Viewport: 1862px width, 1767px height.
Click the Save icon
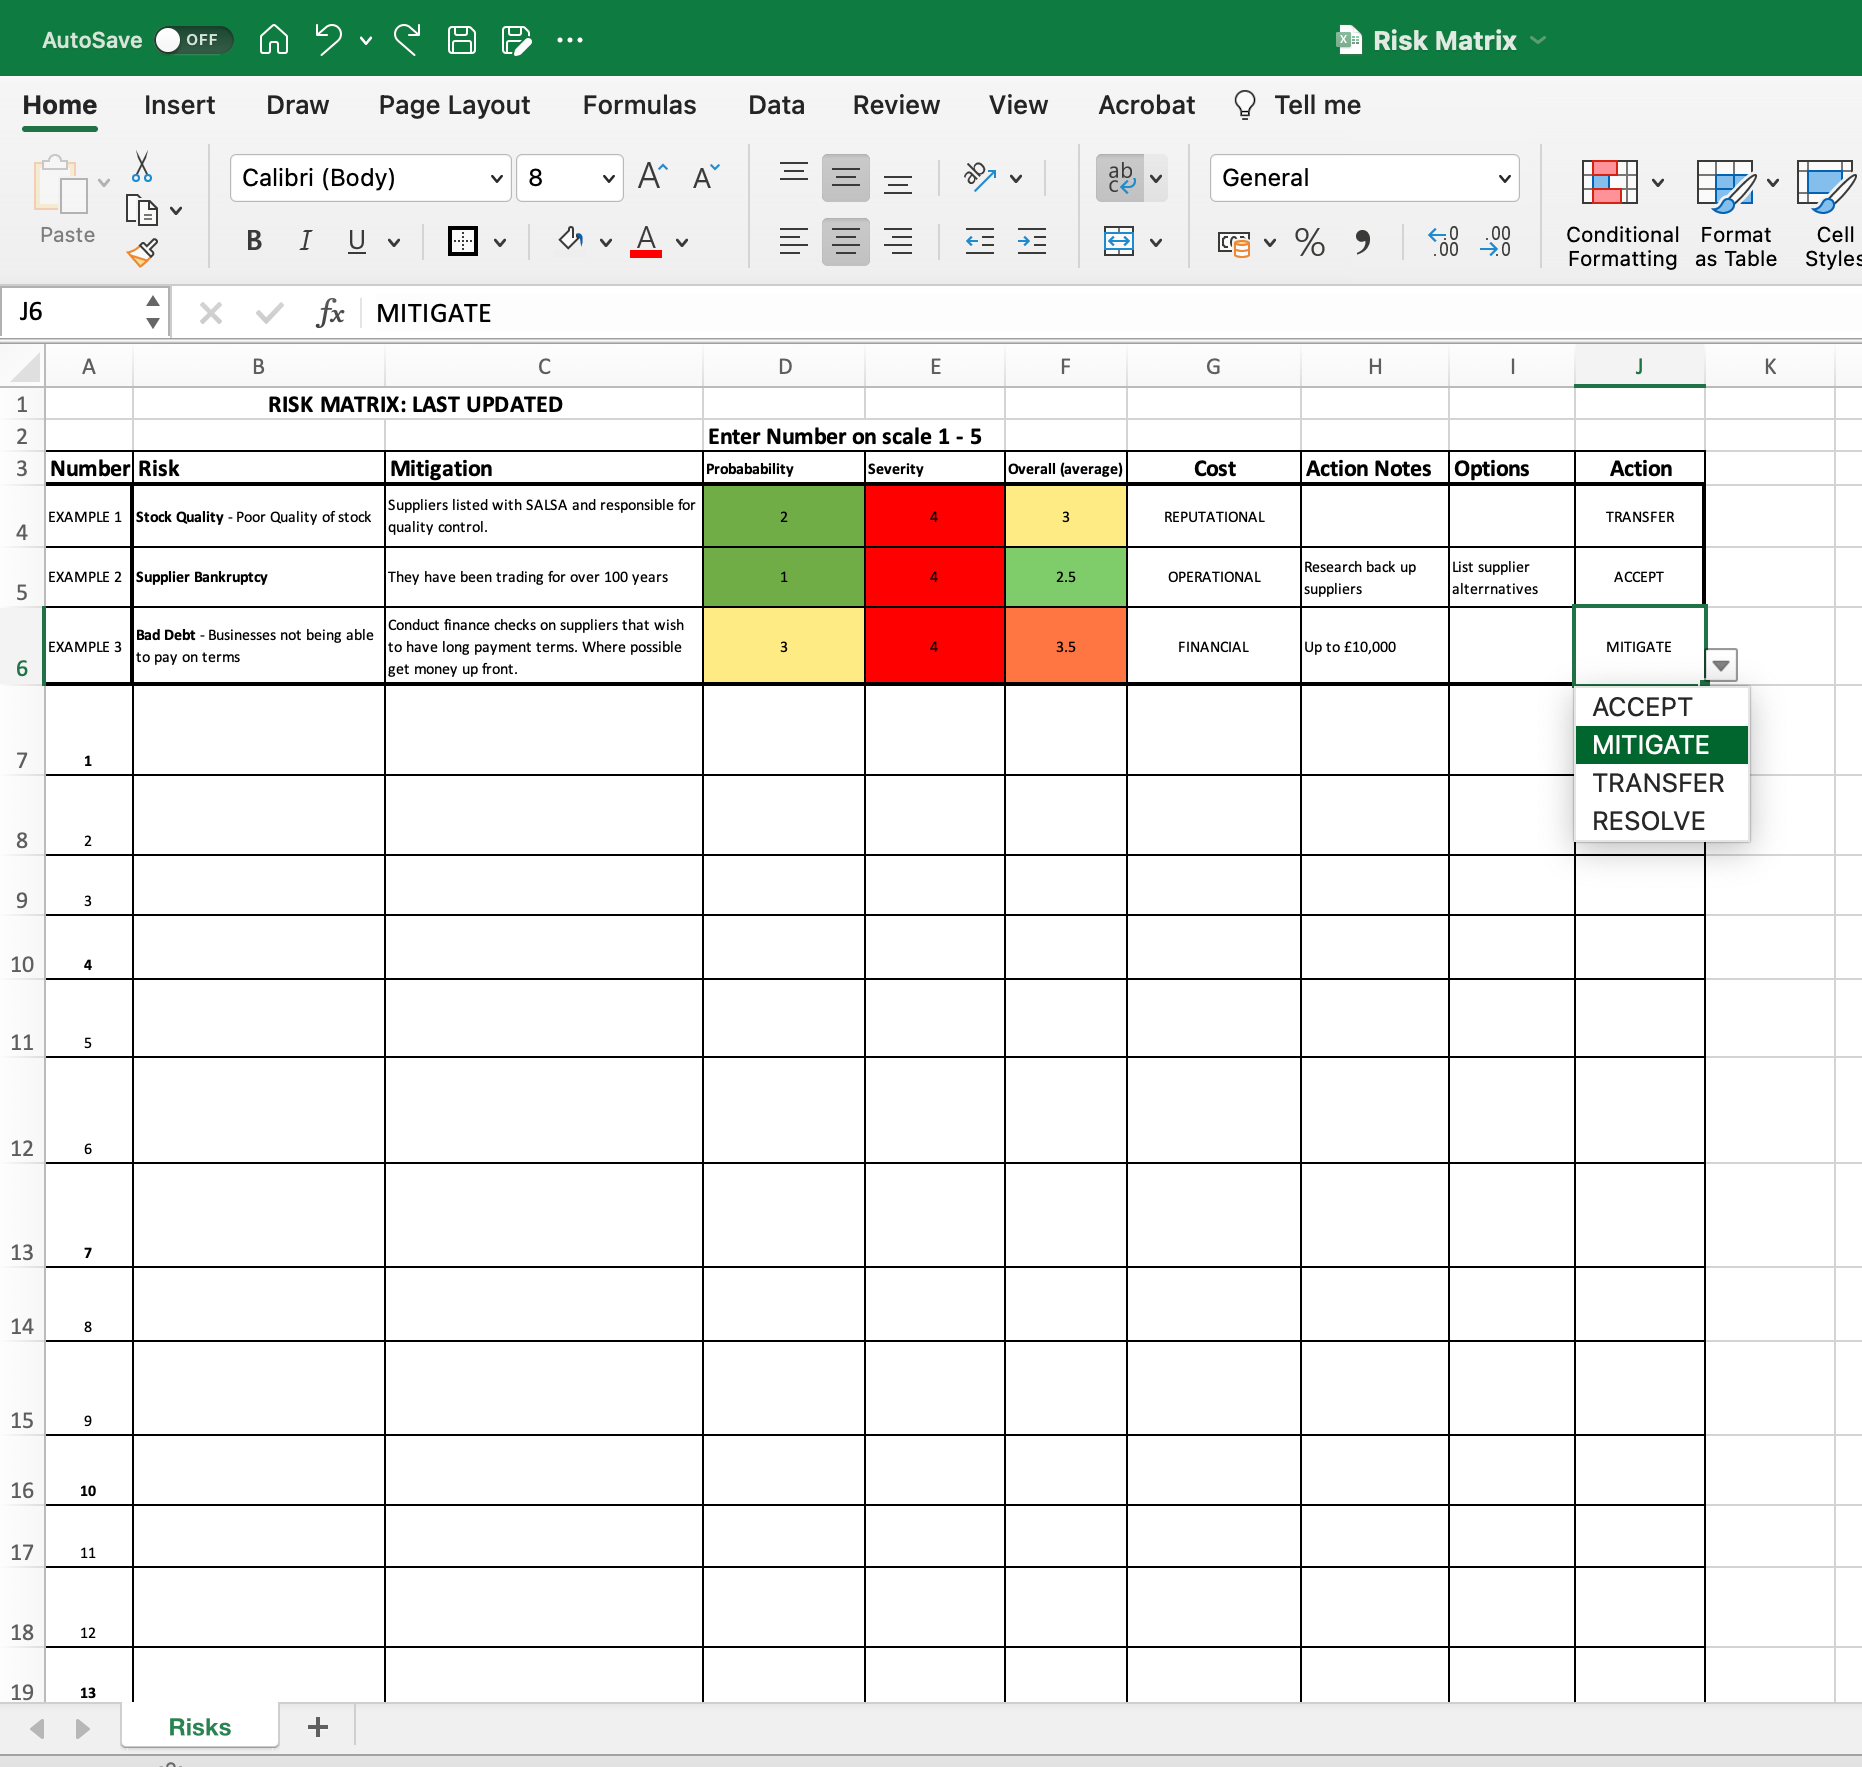point(461,40)
